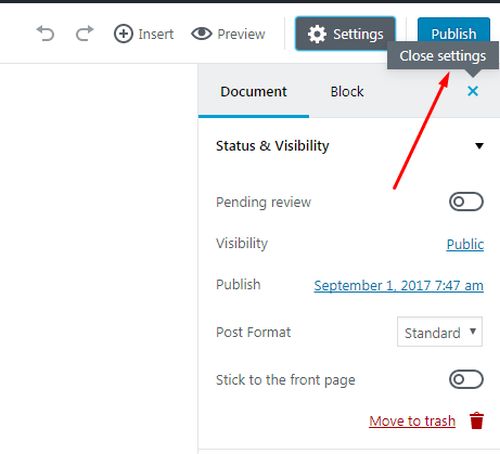This screenshot has height=454, width=500.
Task: Open the Public visibility link
Action: 465,244
